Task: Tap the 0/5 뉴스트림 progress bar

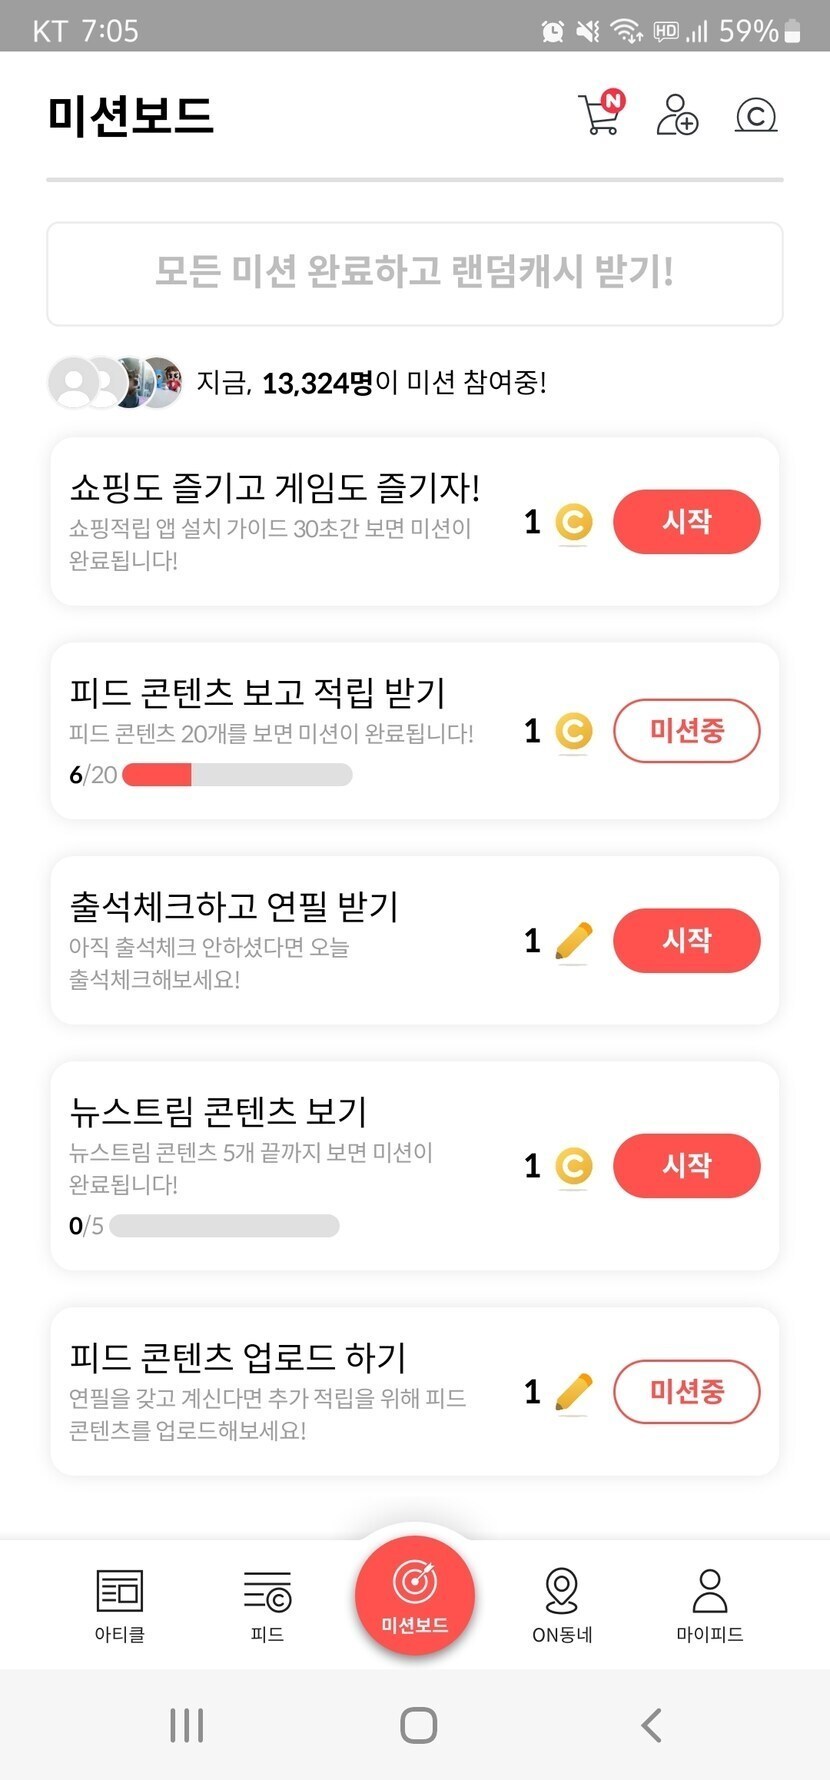Action: point(224,1226)
